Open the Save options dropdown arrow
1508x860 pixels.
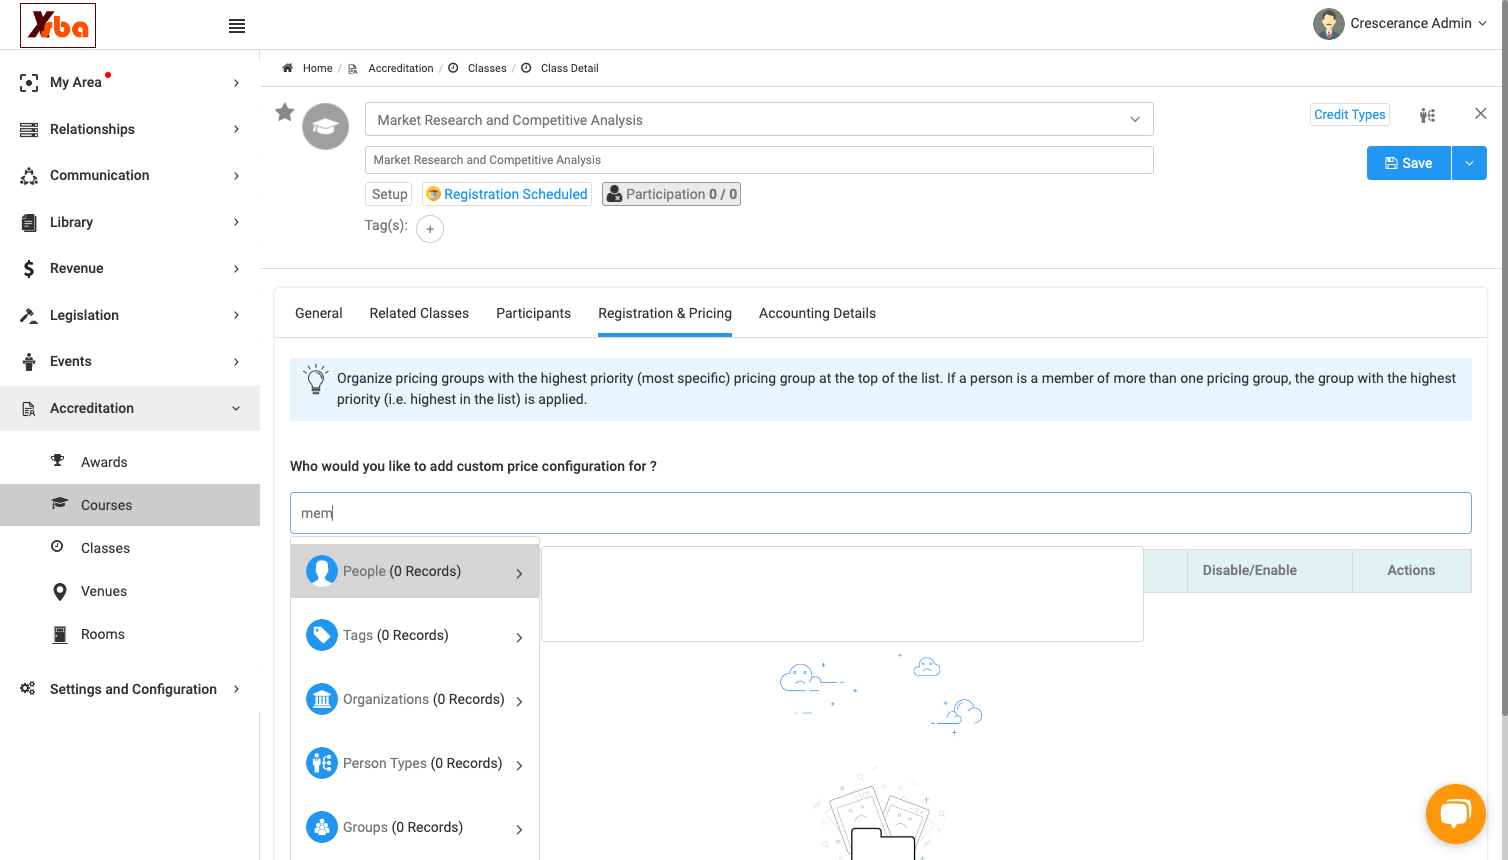click(x=1469, y=163)
